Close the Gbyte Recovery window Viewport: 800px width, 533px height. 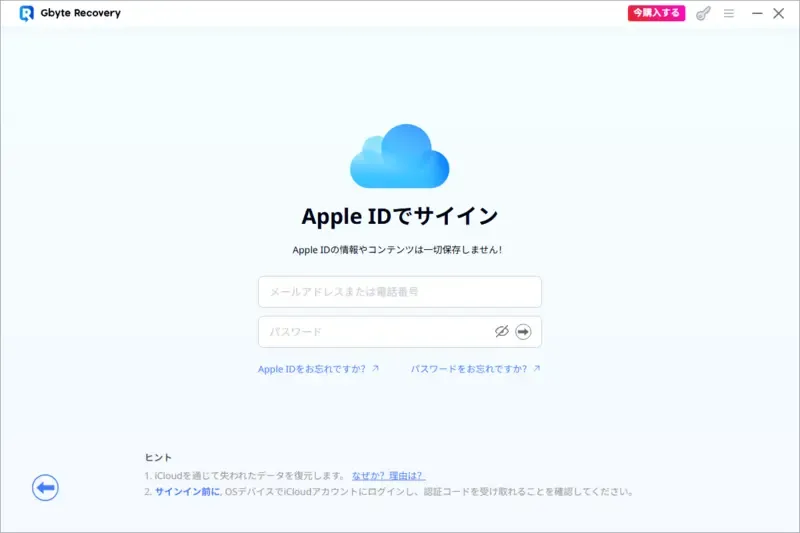(x=779, y=13)
